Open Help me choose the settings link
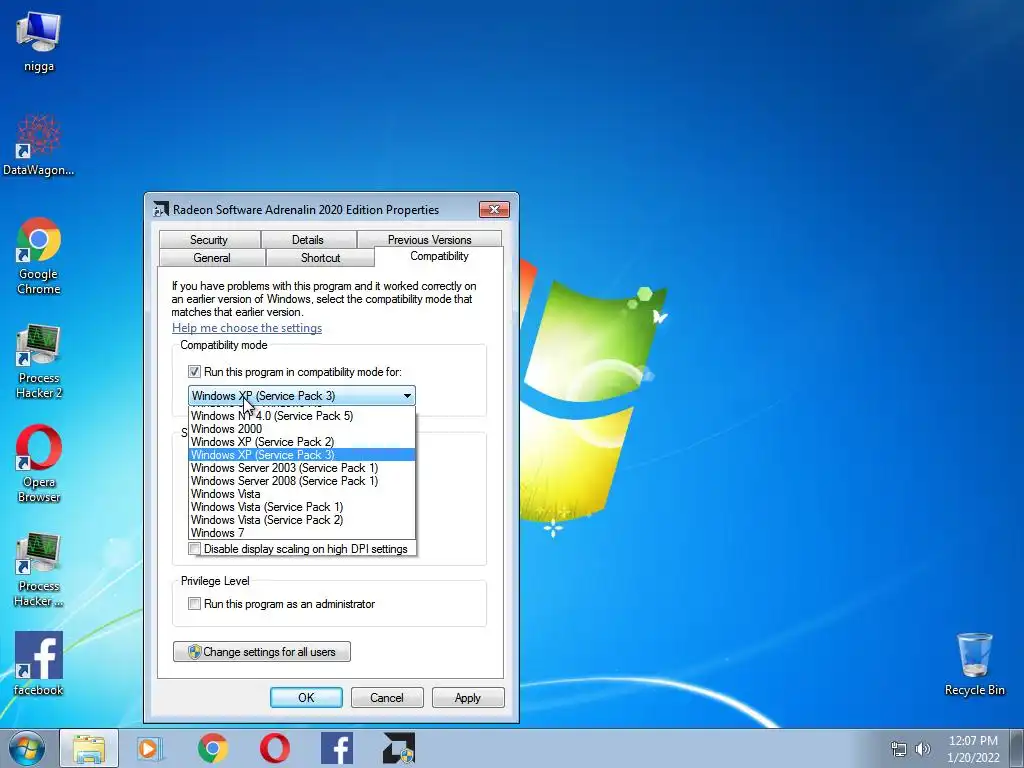The width and height of the screenshot is (1024, 768). 247,328
